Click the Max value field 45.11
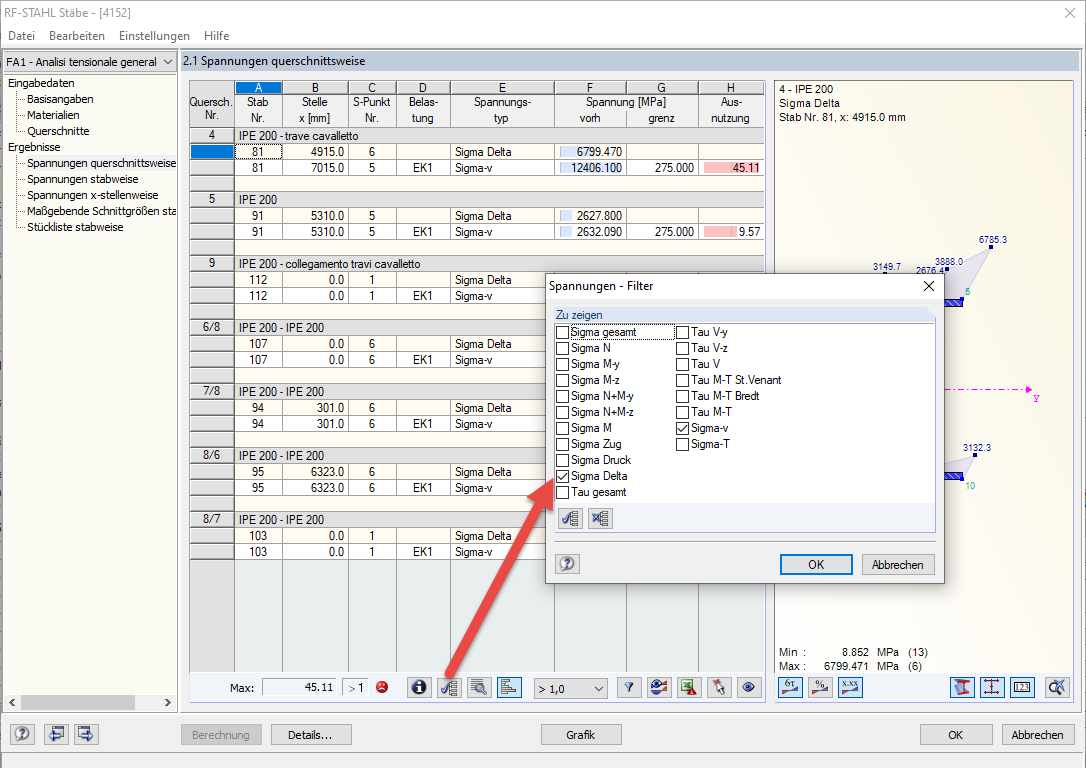 (x=299, y=688)
